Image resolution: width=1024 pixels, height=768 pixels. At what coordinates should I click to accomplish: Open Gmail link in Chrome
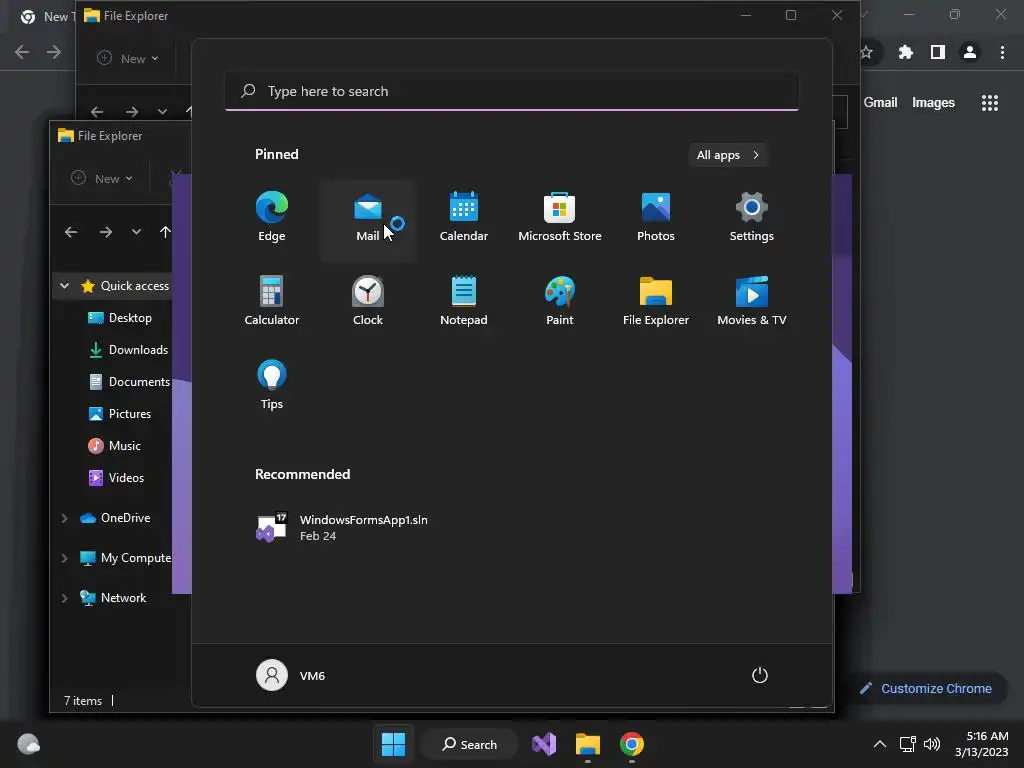(880, 103)
